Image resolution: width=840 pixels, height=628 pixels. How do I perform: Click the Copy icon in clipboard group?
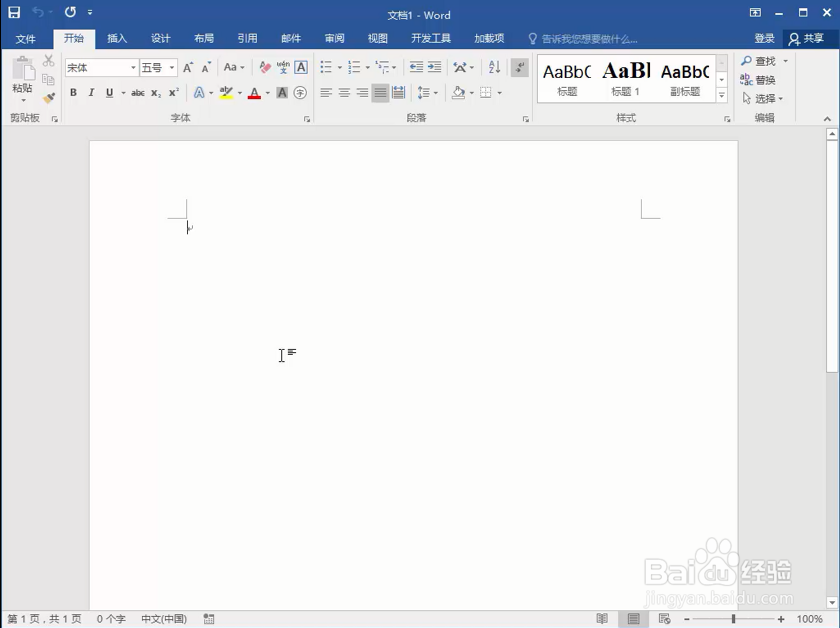[x=49, y=79]
